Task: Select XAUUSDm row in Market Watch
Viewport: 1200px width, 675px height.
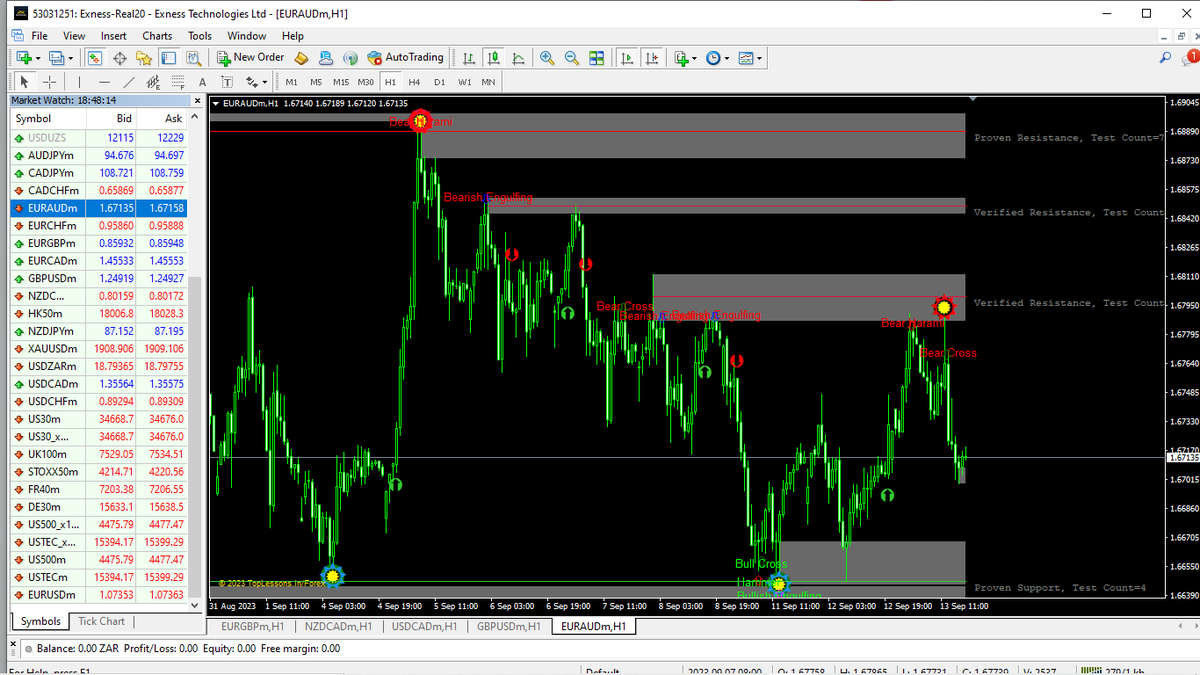Action: (98, 349)
